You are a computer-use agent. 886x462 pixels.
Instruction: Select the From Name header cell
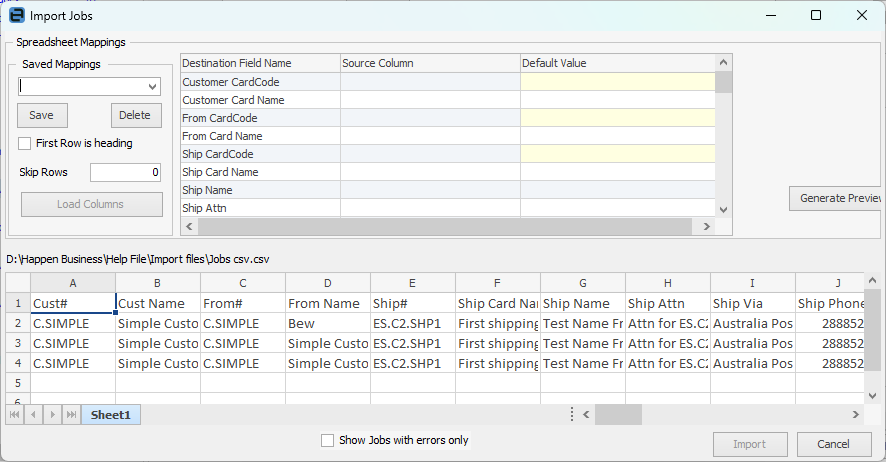click(328, 303)
